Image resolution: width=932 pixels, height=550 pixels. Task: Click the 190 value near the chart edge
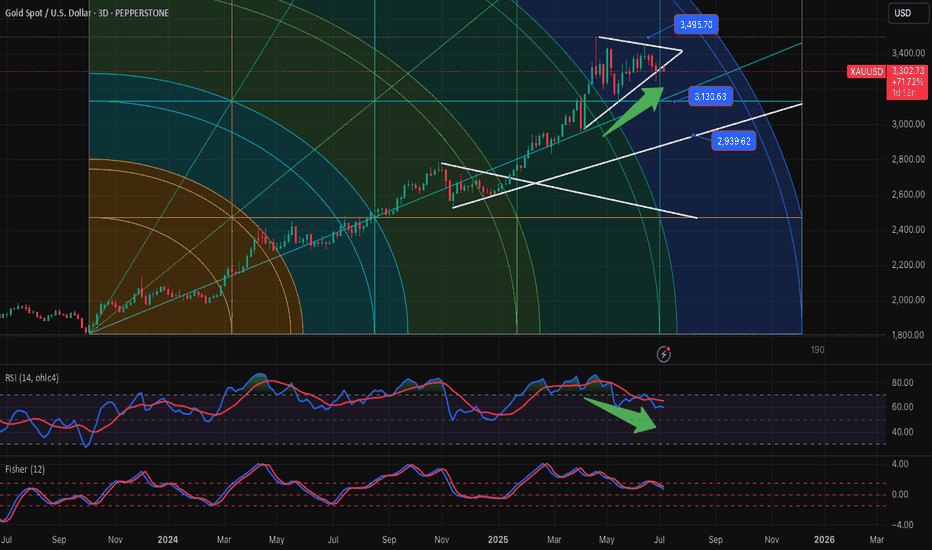tap(817, 350)
